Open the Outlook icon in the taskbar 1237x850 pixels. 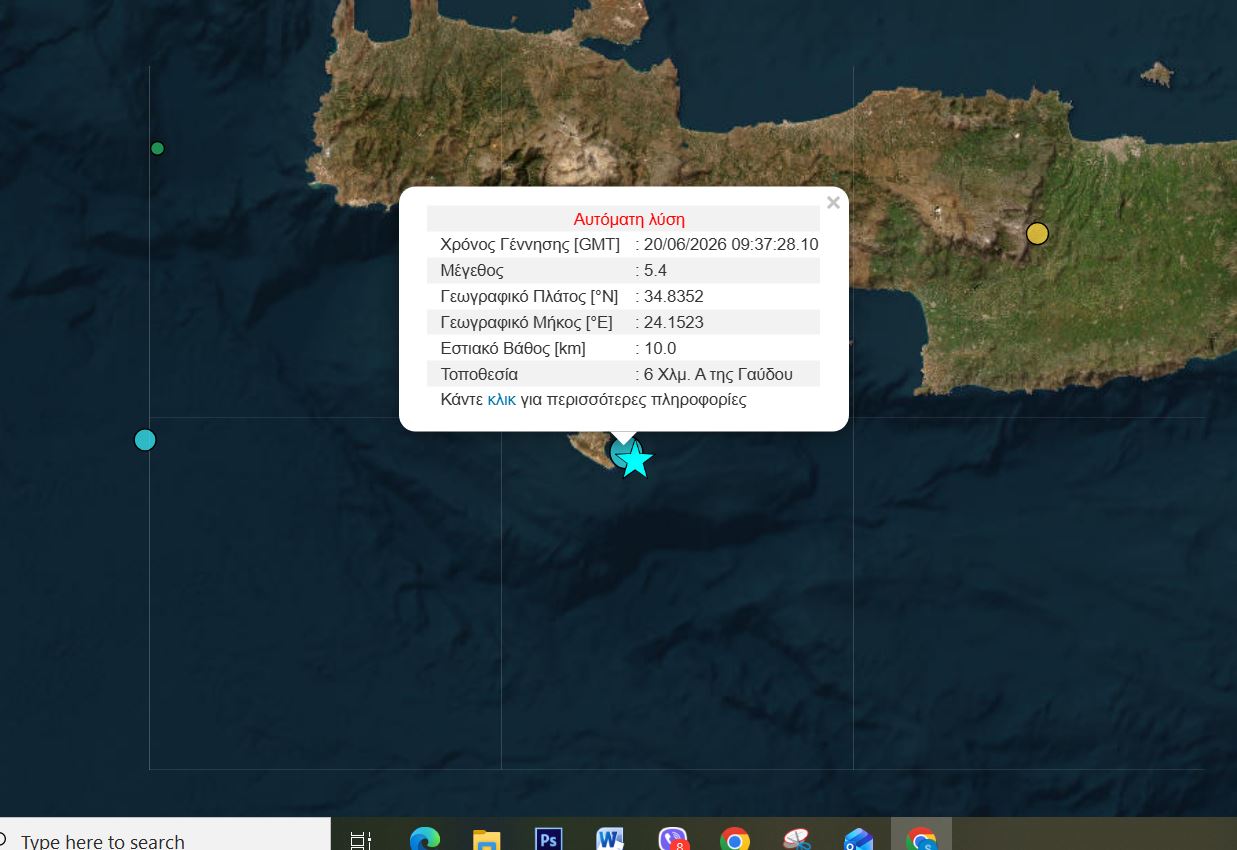coord(859,839)
